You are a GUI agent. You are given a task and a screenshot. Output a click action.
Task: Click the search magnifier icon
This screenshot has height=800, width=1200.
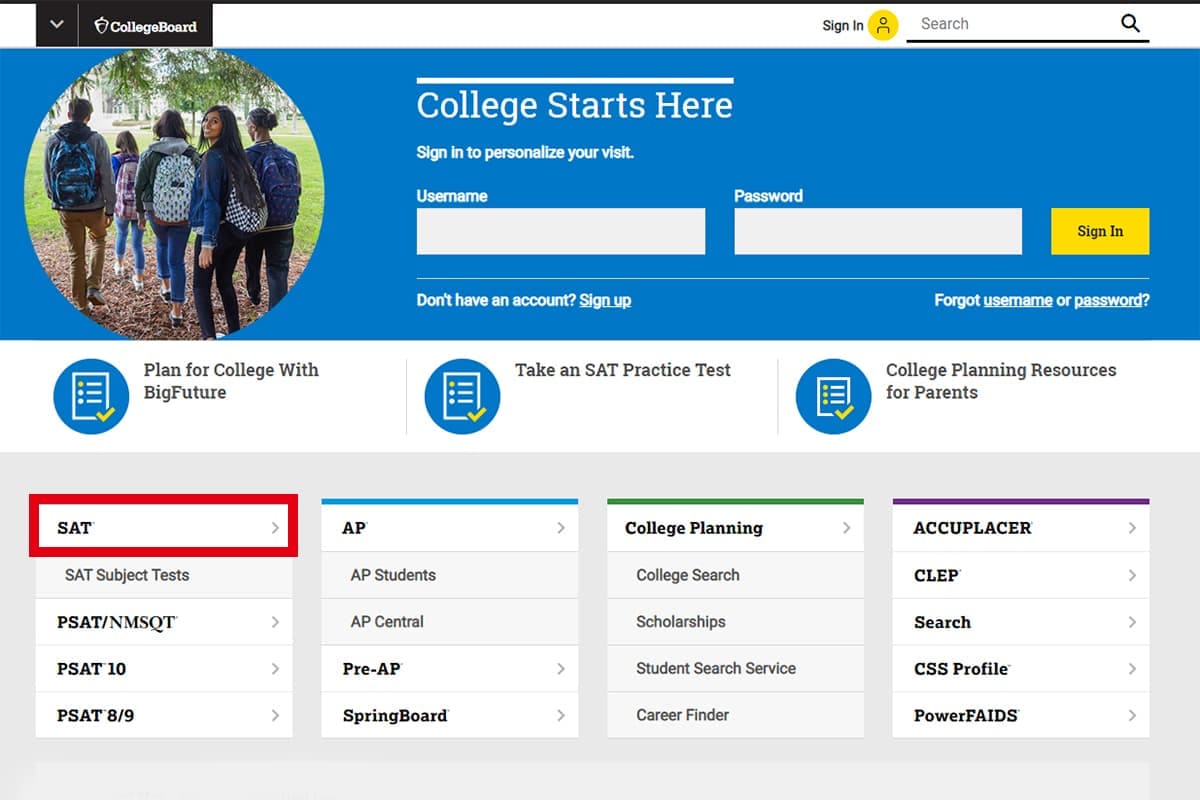[1130, 24]
